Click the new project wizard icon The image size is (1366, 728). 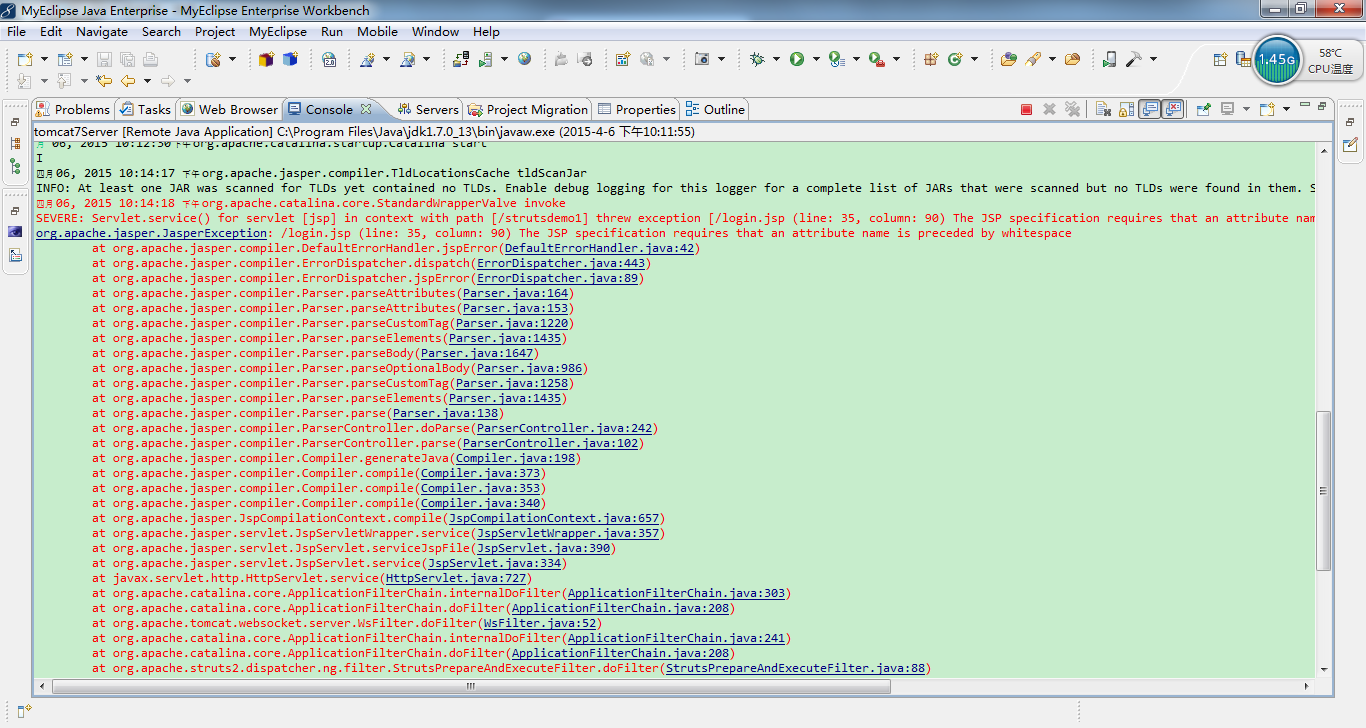[x=65, y=59]
